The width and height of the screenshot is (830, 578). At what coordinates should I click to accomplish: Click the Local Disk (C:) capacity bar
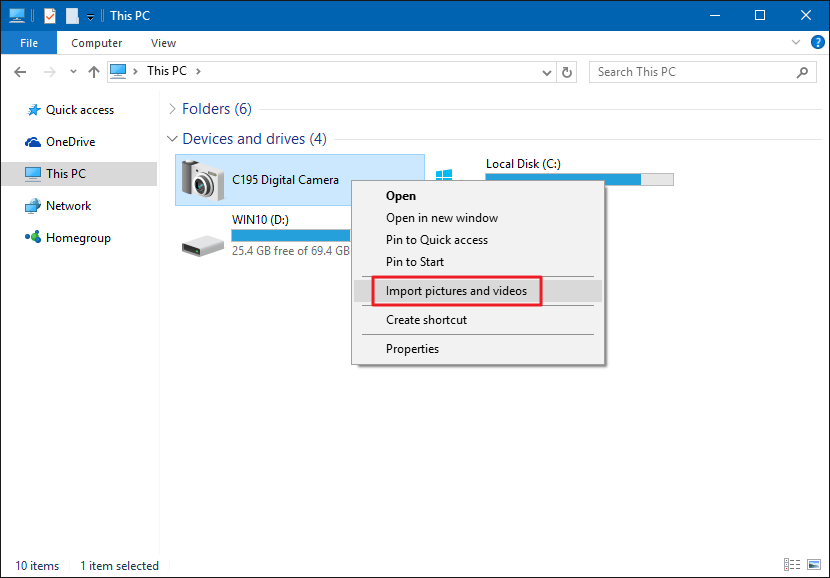[579, 180]
